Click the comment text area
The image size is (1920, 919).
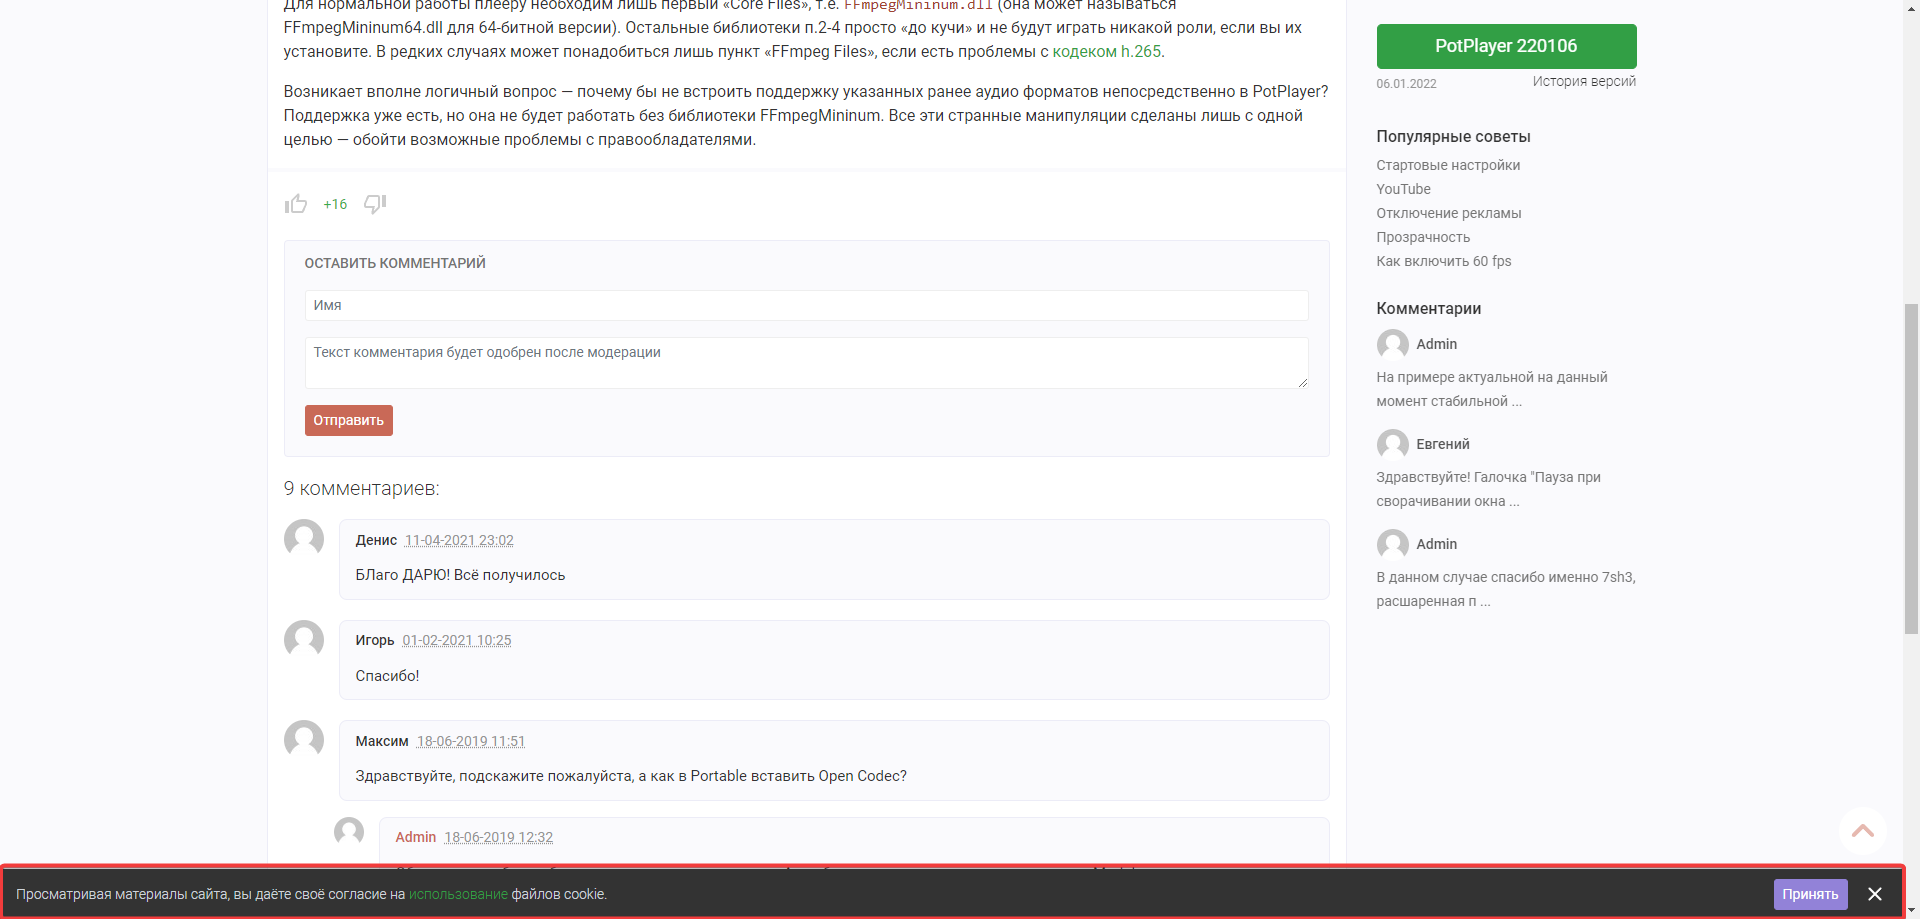pos(806,362)
